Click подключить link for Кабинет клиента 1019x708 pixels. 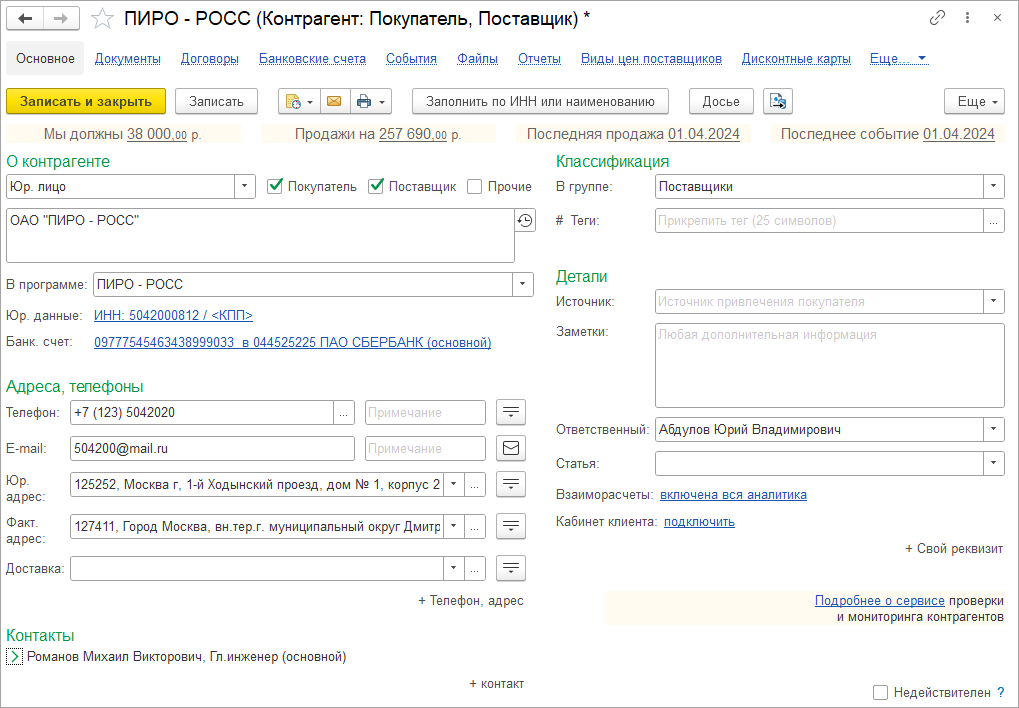coord(699,521)
